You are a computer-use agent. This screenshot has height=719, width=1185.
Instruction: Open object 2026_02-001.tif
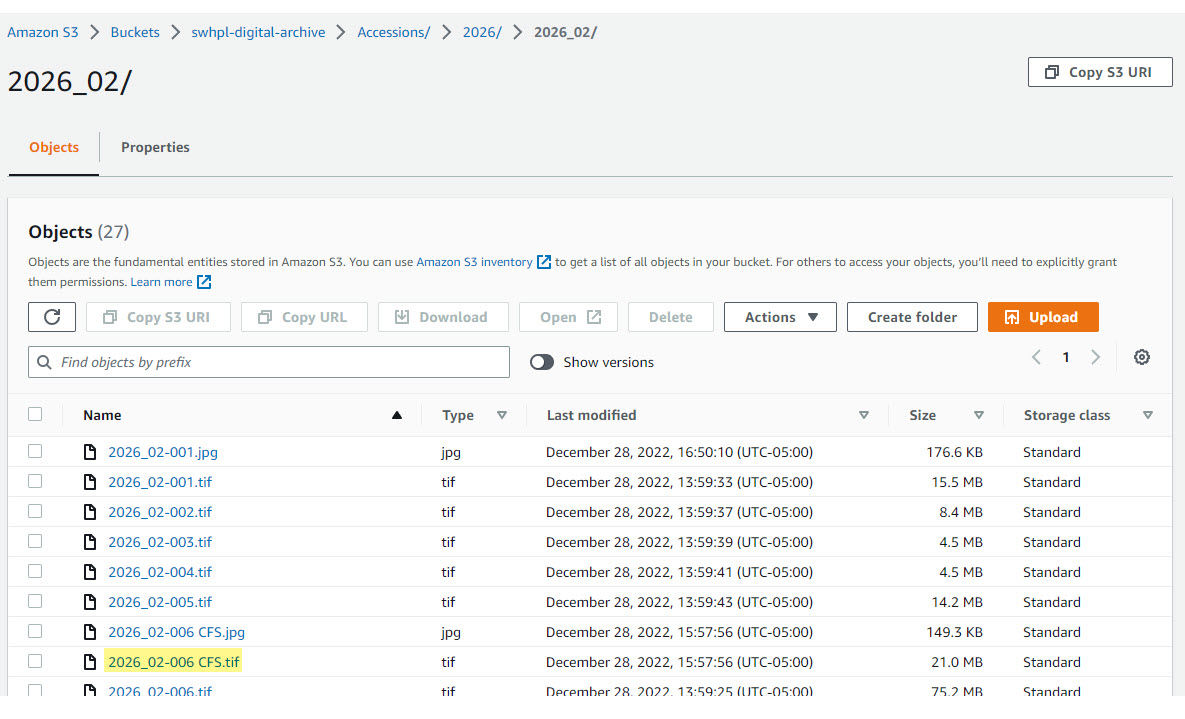click(x=160, y=482)
